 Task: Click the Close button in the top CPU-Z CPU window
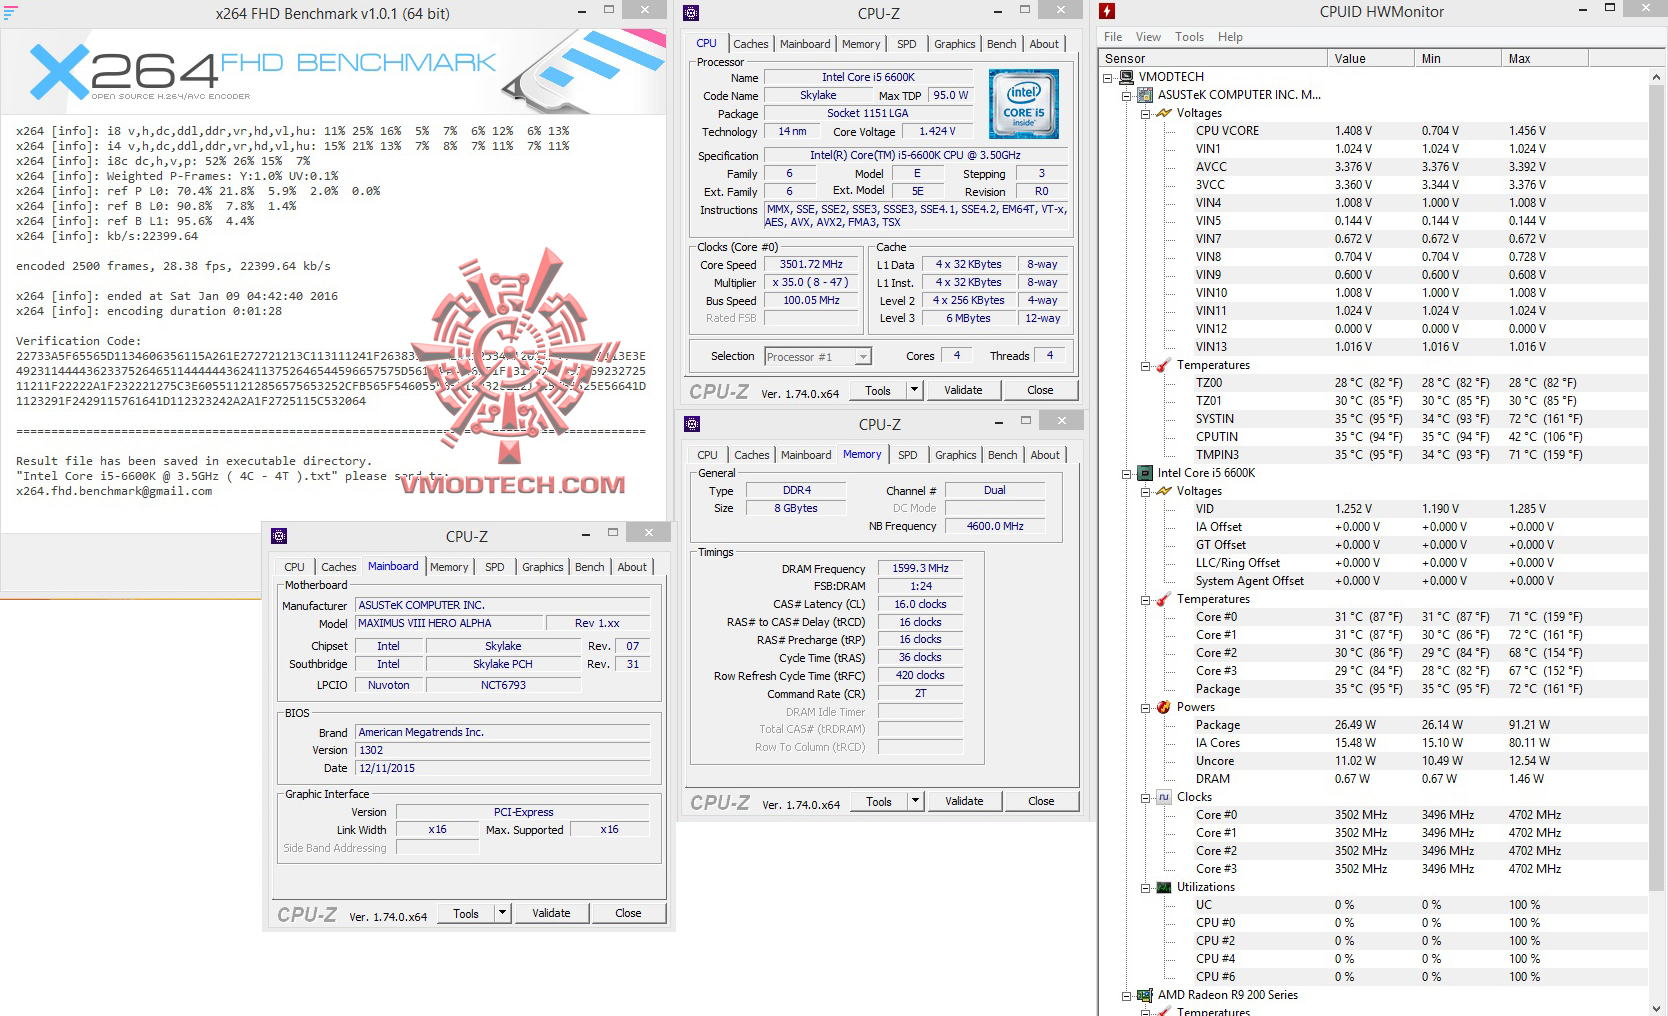pos(1040,390)
